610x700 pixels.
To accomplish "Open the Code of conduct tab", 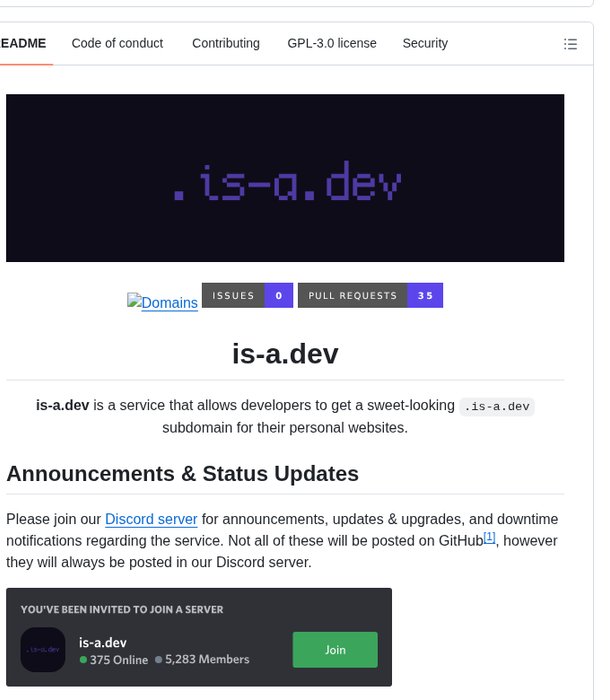I will coord(117,43).
